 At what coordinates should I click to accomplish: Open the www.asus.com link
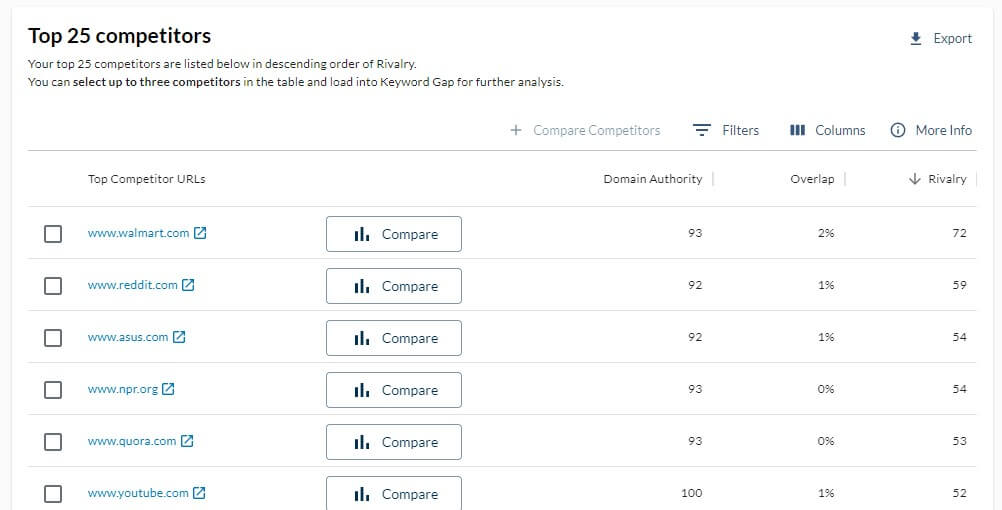(x=128, y=337)
